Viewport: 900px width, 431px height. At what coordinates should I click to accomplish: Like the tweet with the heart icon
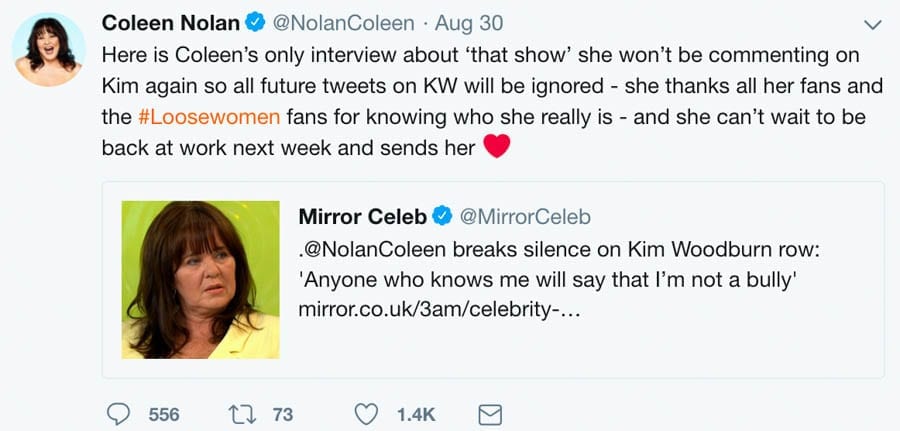point(368,414)
